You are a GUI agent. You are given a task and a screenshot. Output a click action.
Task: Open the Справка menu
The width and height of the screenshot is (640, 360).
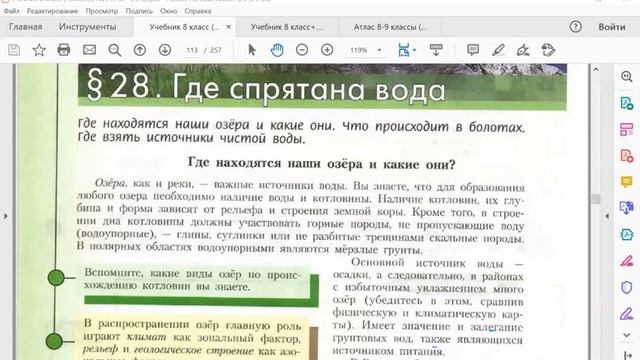198,11
